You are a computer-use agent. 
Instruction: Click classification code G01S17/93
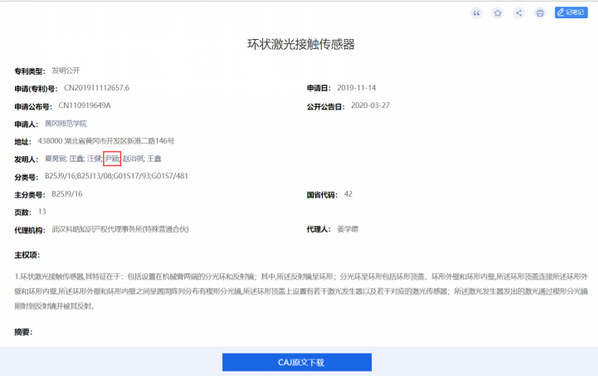click(x=132, y=176)
